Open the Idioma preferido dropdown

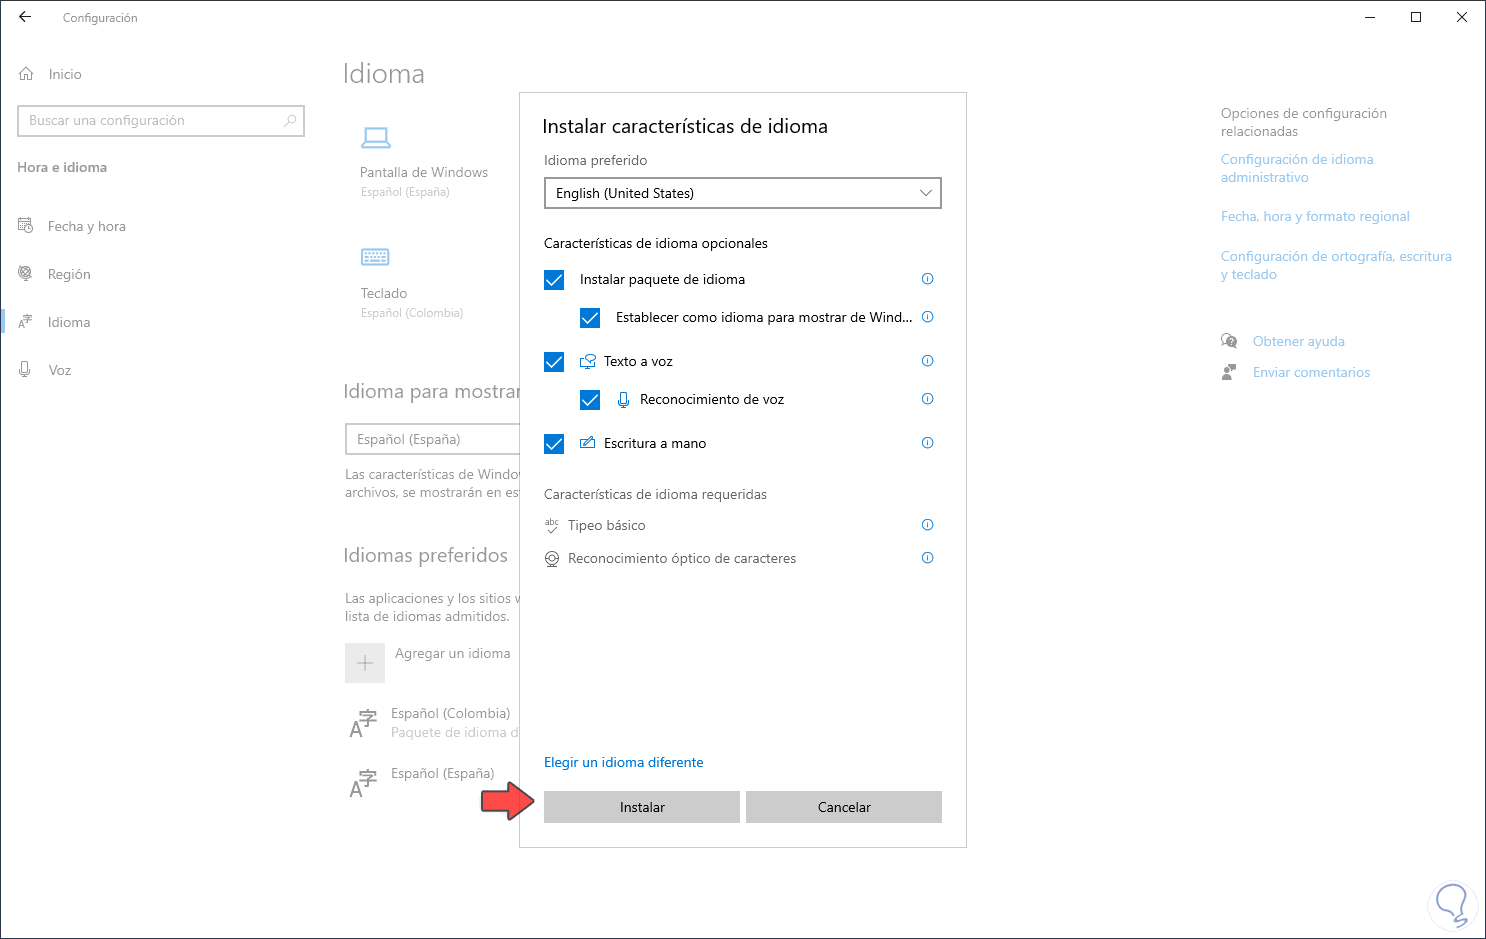[x=743, y=193]
